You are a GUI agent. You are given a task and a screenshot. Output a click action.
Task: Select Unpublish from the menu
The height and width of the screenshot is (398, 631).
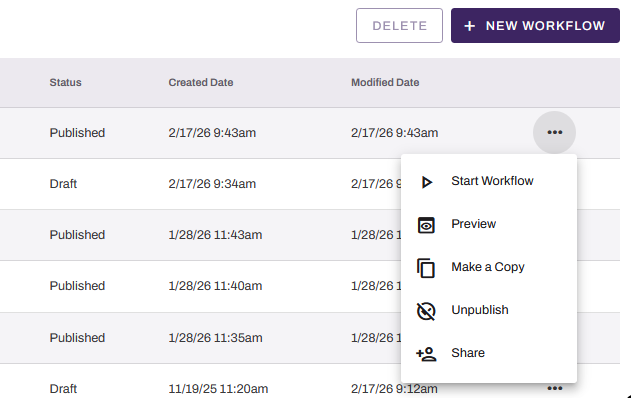(x=489, y=310)
